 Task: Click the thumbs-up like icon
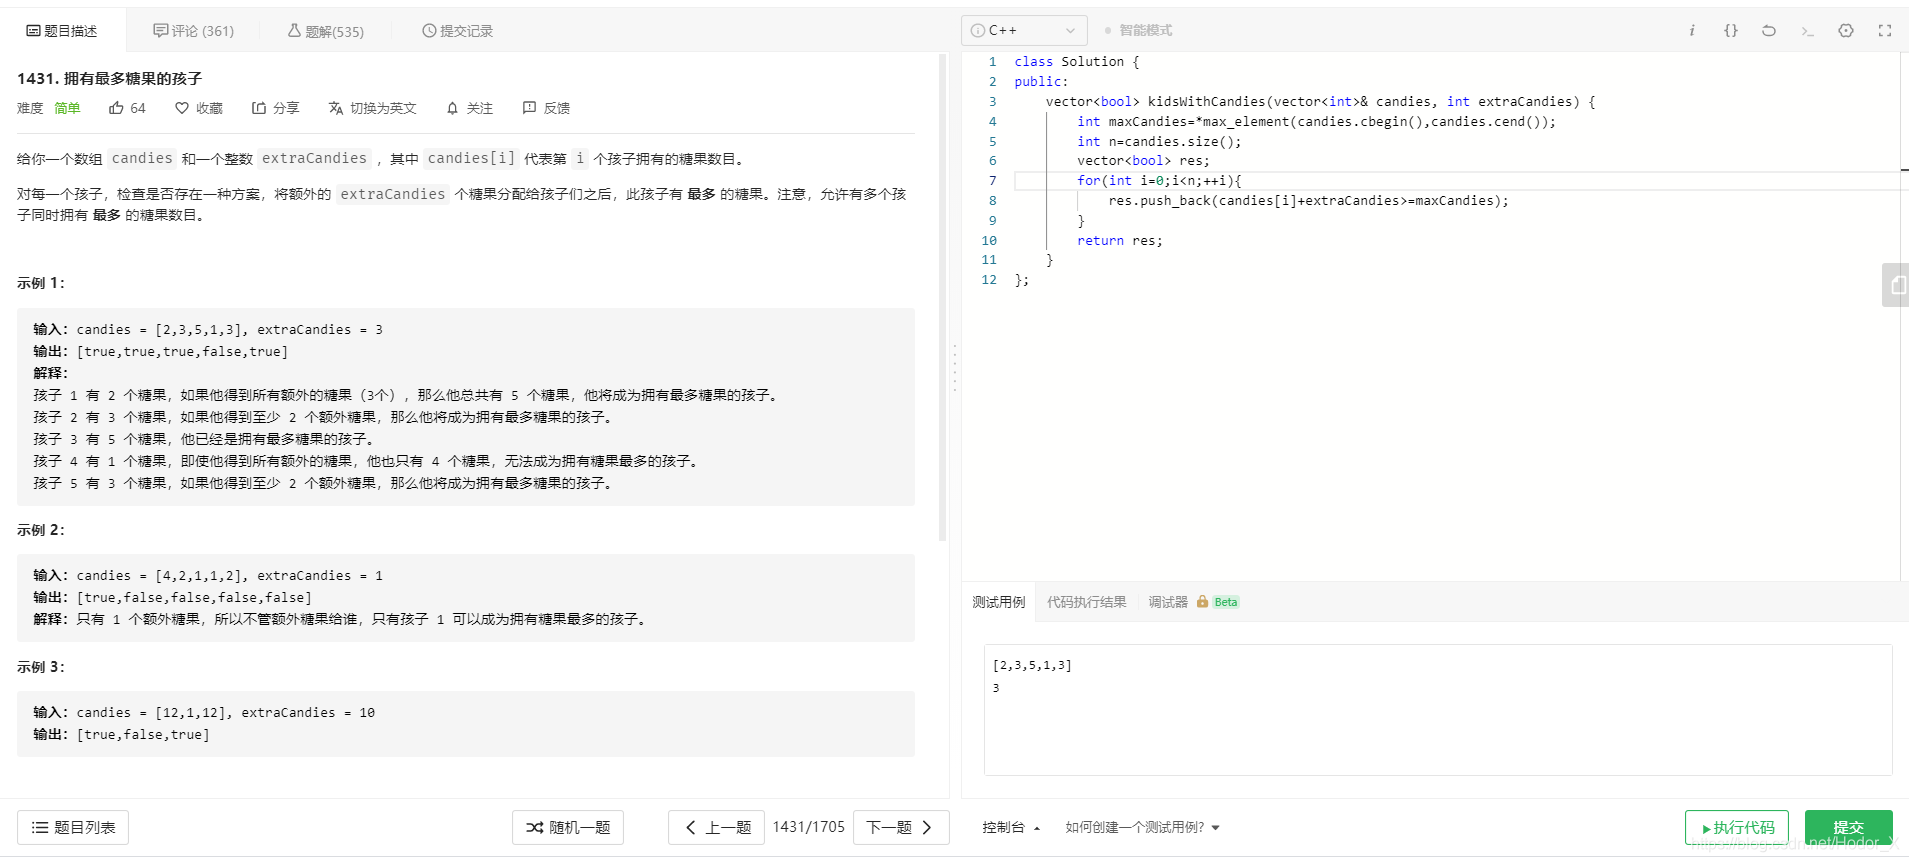click(116, 108)
